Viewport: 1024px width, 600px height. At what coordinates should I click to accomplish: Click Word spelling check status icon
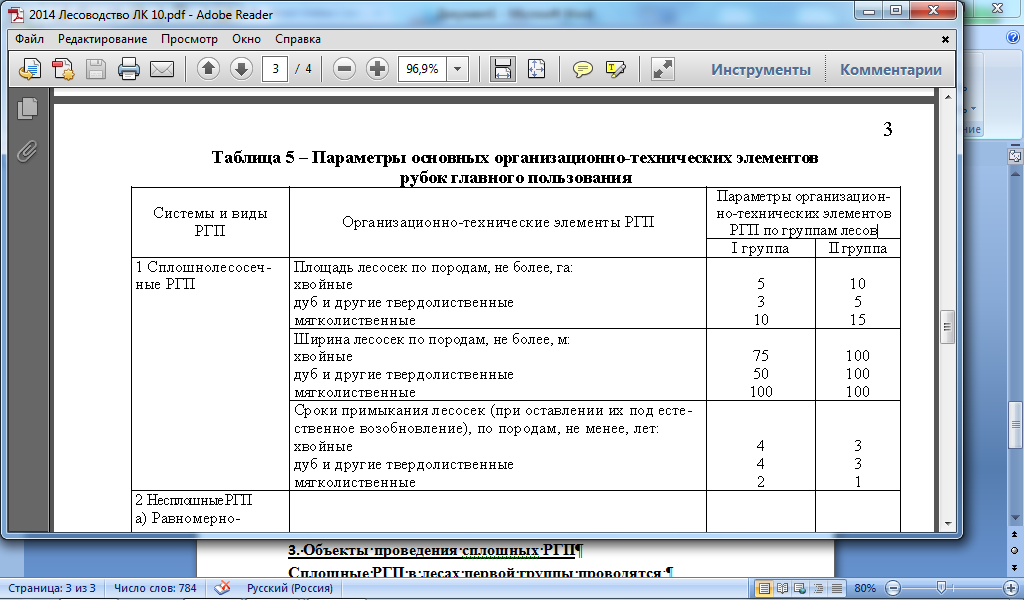coord(222,588)
